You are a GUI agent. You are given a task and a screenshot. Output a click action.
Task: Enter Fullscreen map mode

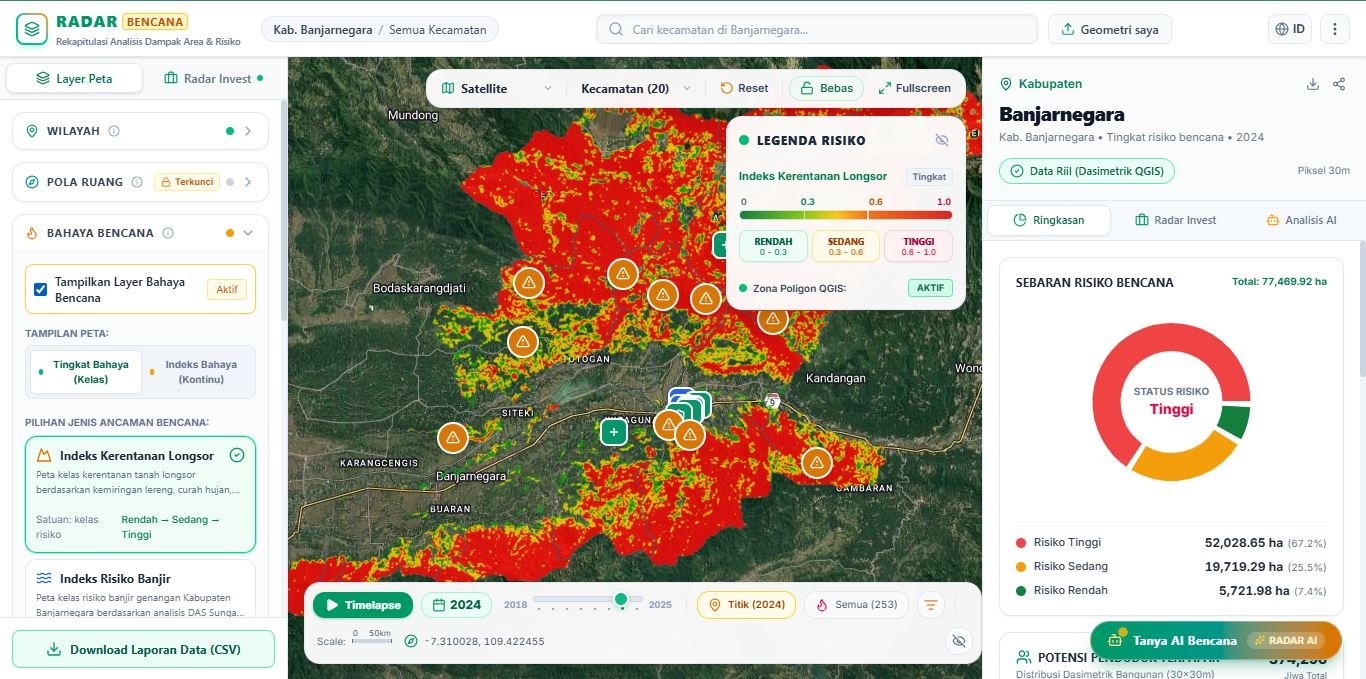pos(914,88)
